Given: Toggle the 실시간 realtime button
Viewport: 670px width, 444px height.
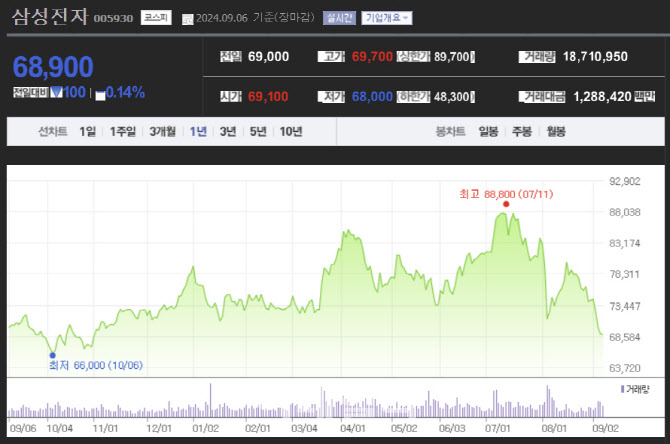Looking at the screenshot, I should pos(339,18).
